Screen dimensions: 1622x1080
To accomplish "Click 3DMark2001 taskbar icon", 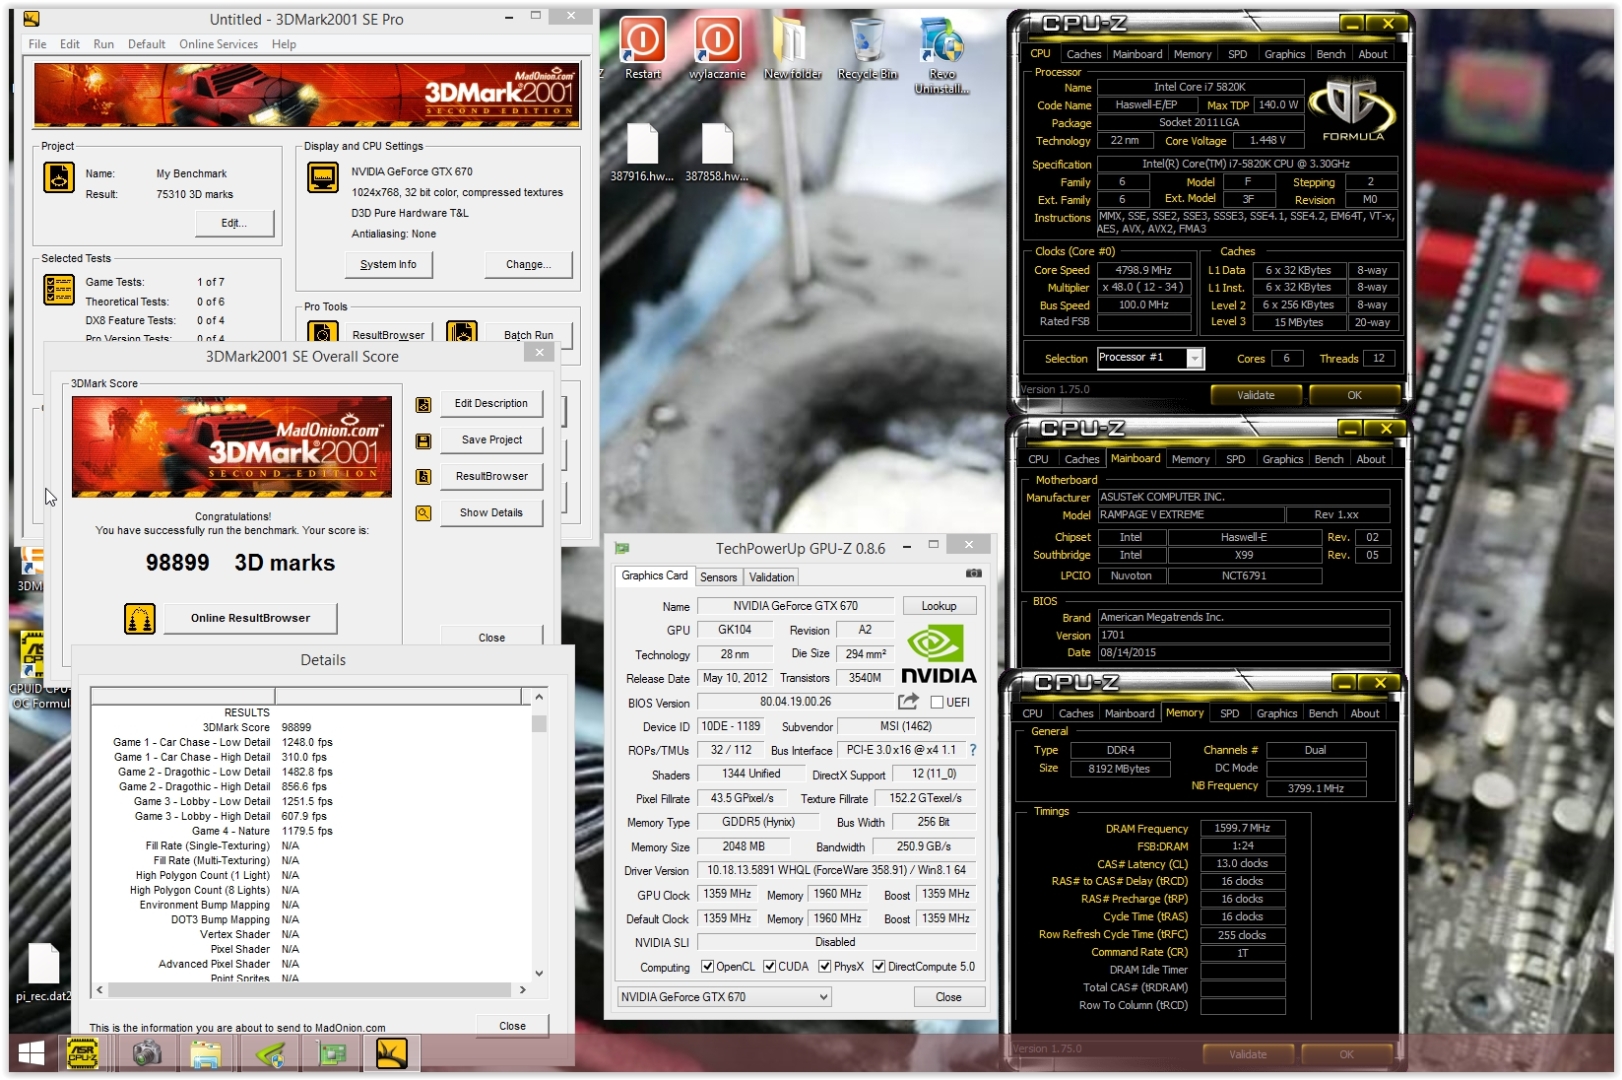I will coord(391,1053).
